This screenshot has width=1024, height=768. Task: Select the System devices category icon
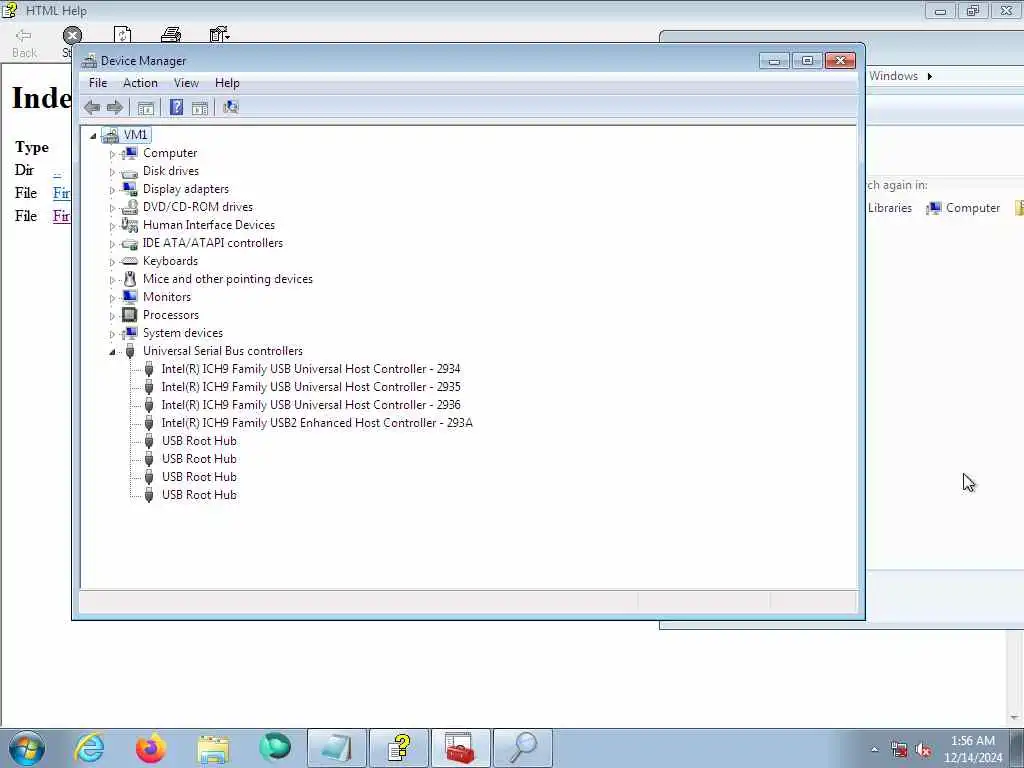pyautogui.click(x=130, y=333)
